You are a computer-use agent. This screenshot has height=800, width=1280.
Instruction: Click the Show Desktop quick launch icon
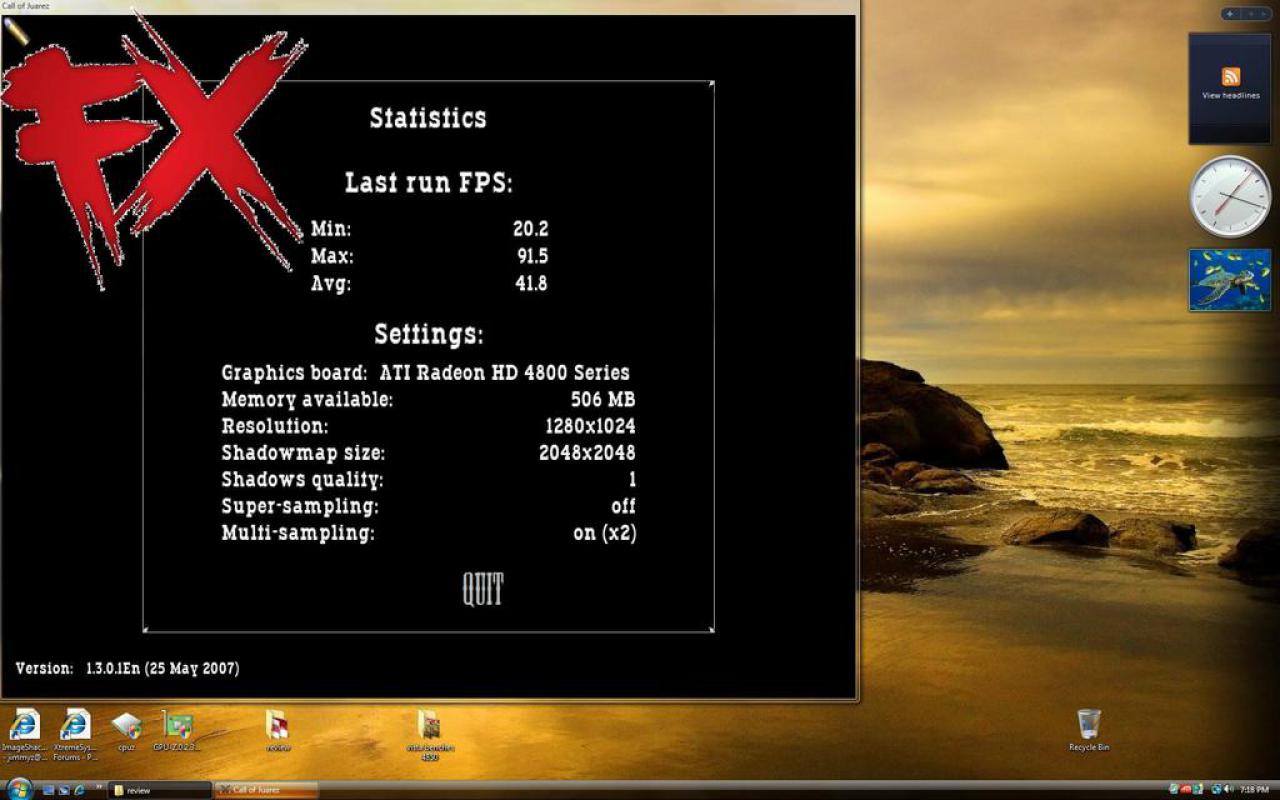click(48, 790)
